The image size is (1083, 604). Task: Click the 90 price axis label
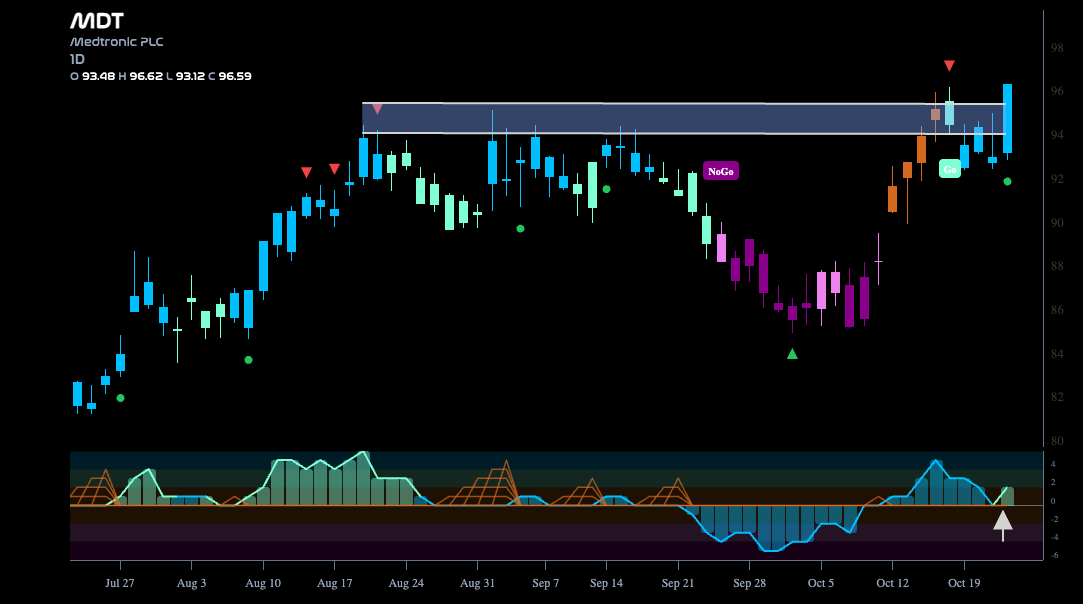1057,223
